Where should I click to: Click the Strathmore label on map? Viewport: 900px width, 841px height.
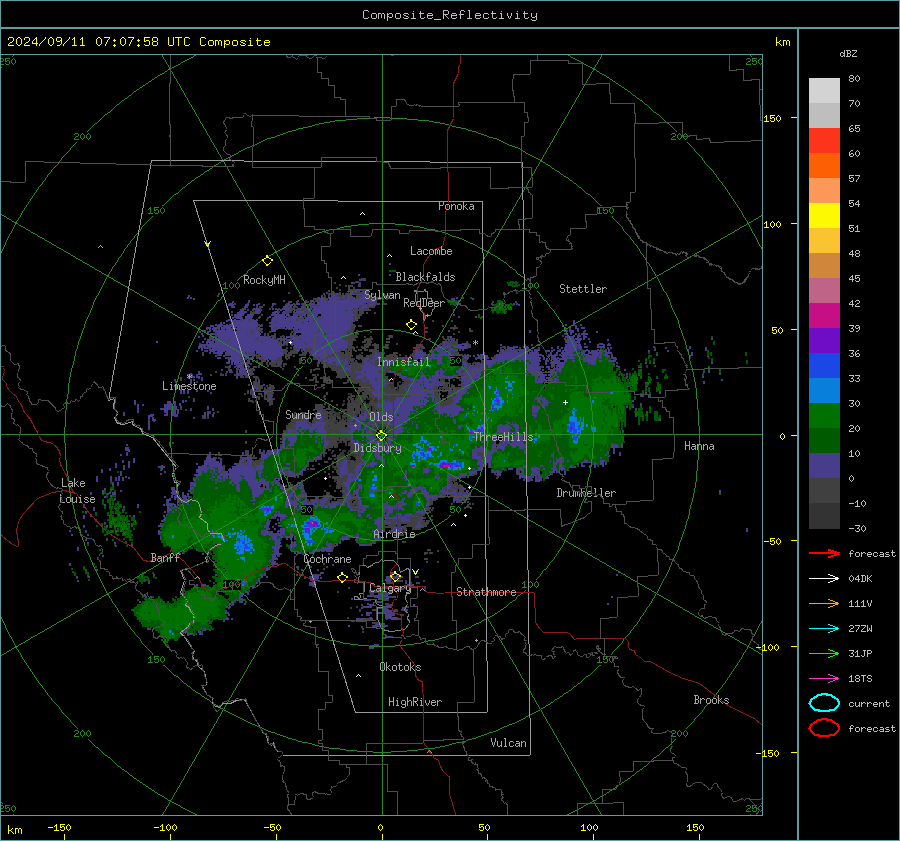tap(486, 592)
